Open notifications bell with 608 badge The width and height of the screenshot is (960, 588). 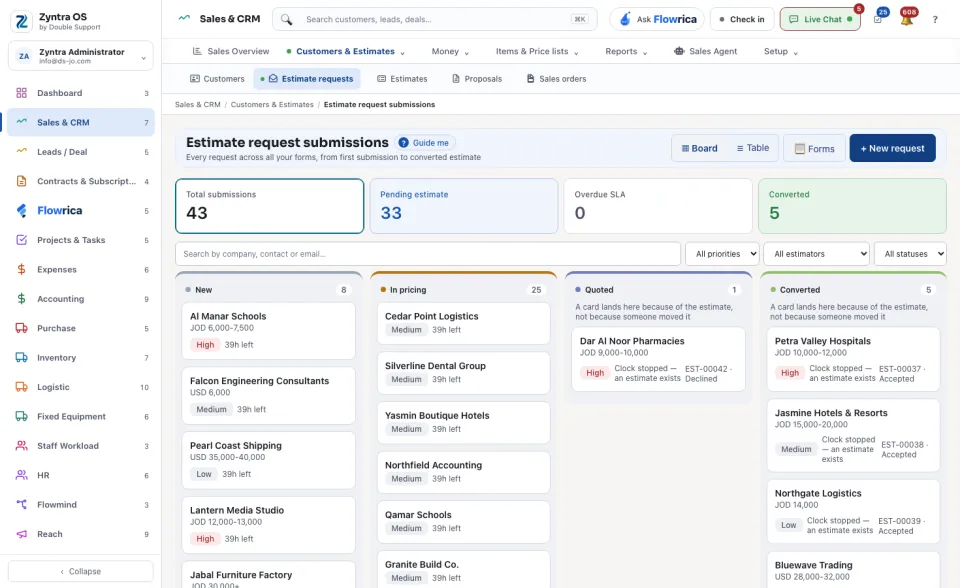pos(907,18)
